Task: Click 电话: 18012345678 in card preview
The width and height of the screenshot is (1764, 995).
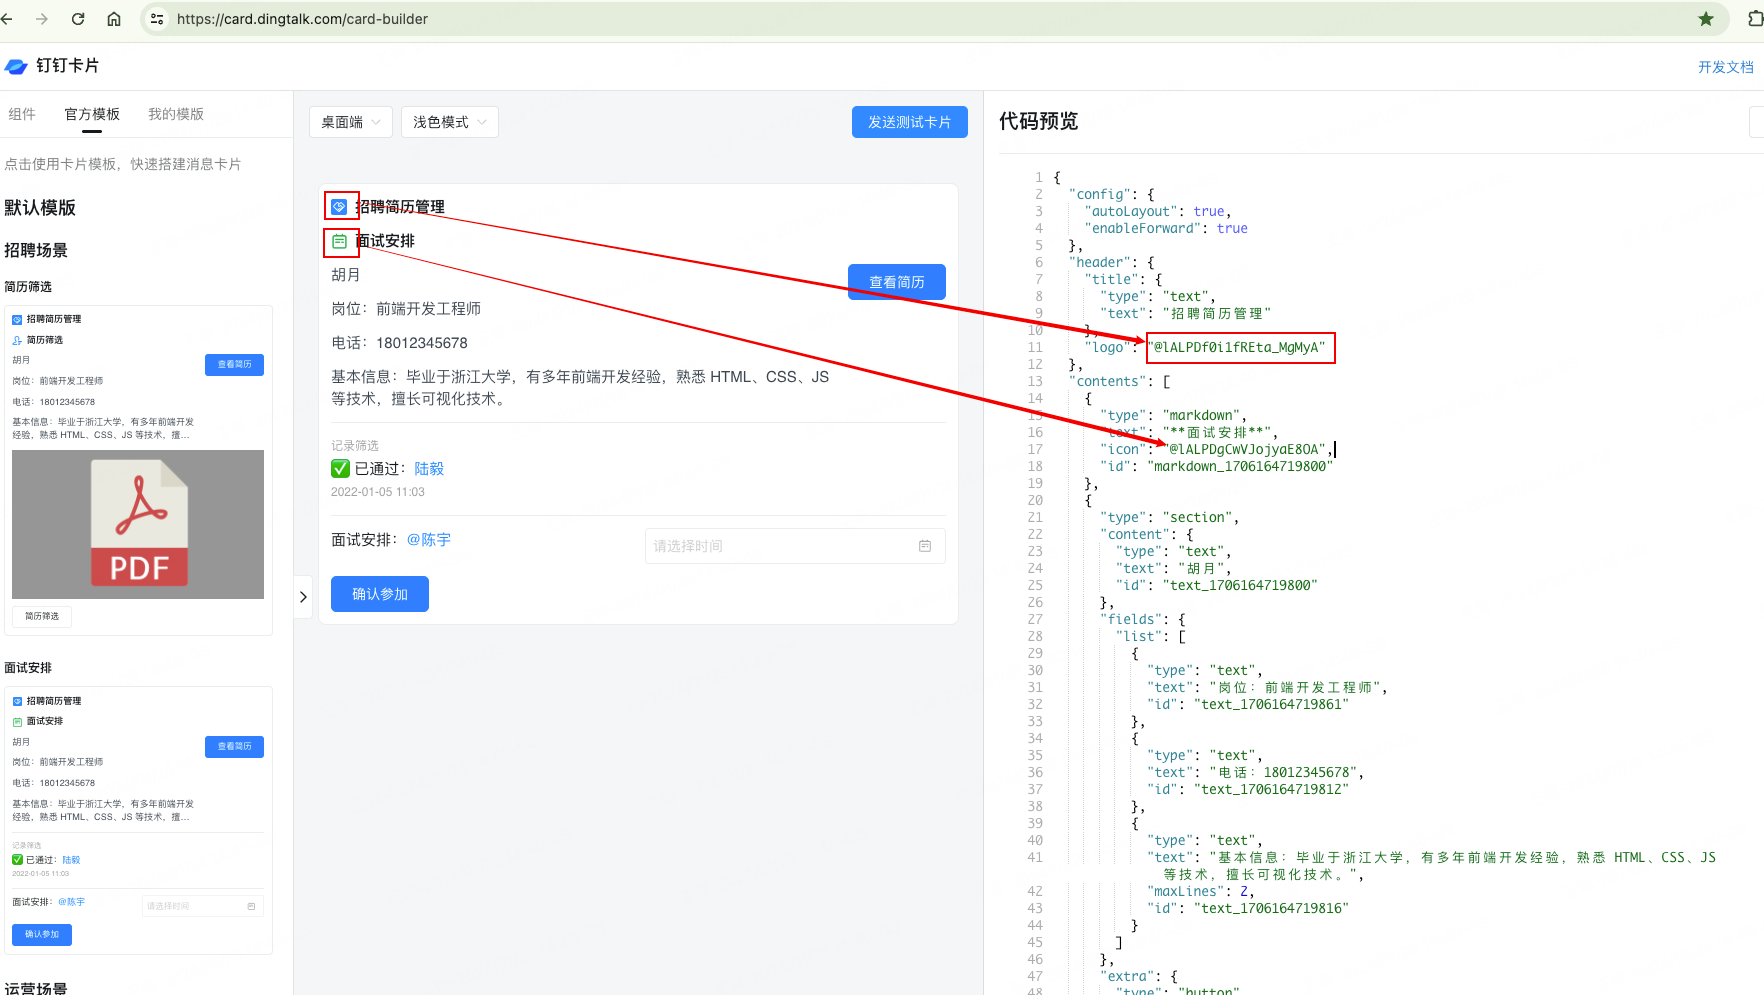Action: tap(400, 343)
